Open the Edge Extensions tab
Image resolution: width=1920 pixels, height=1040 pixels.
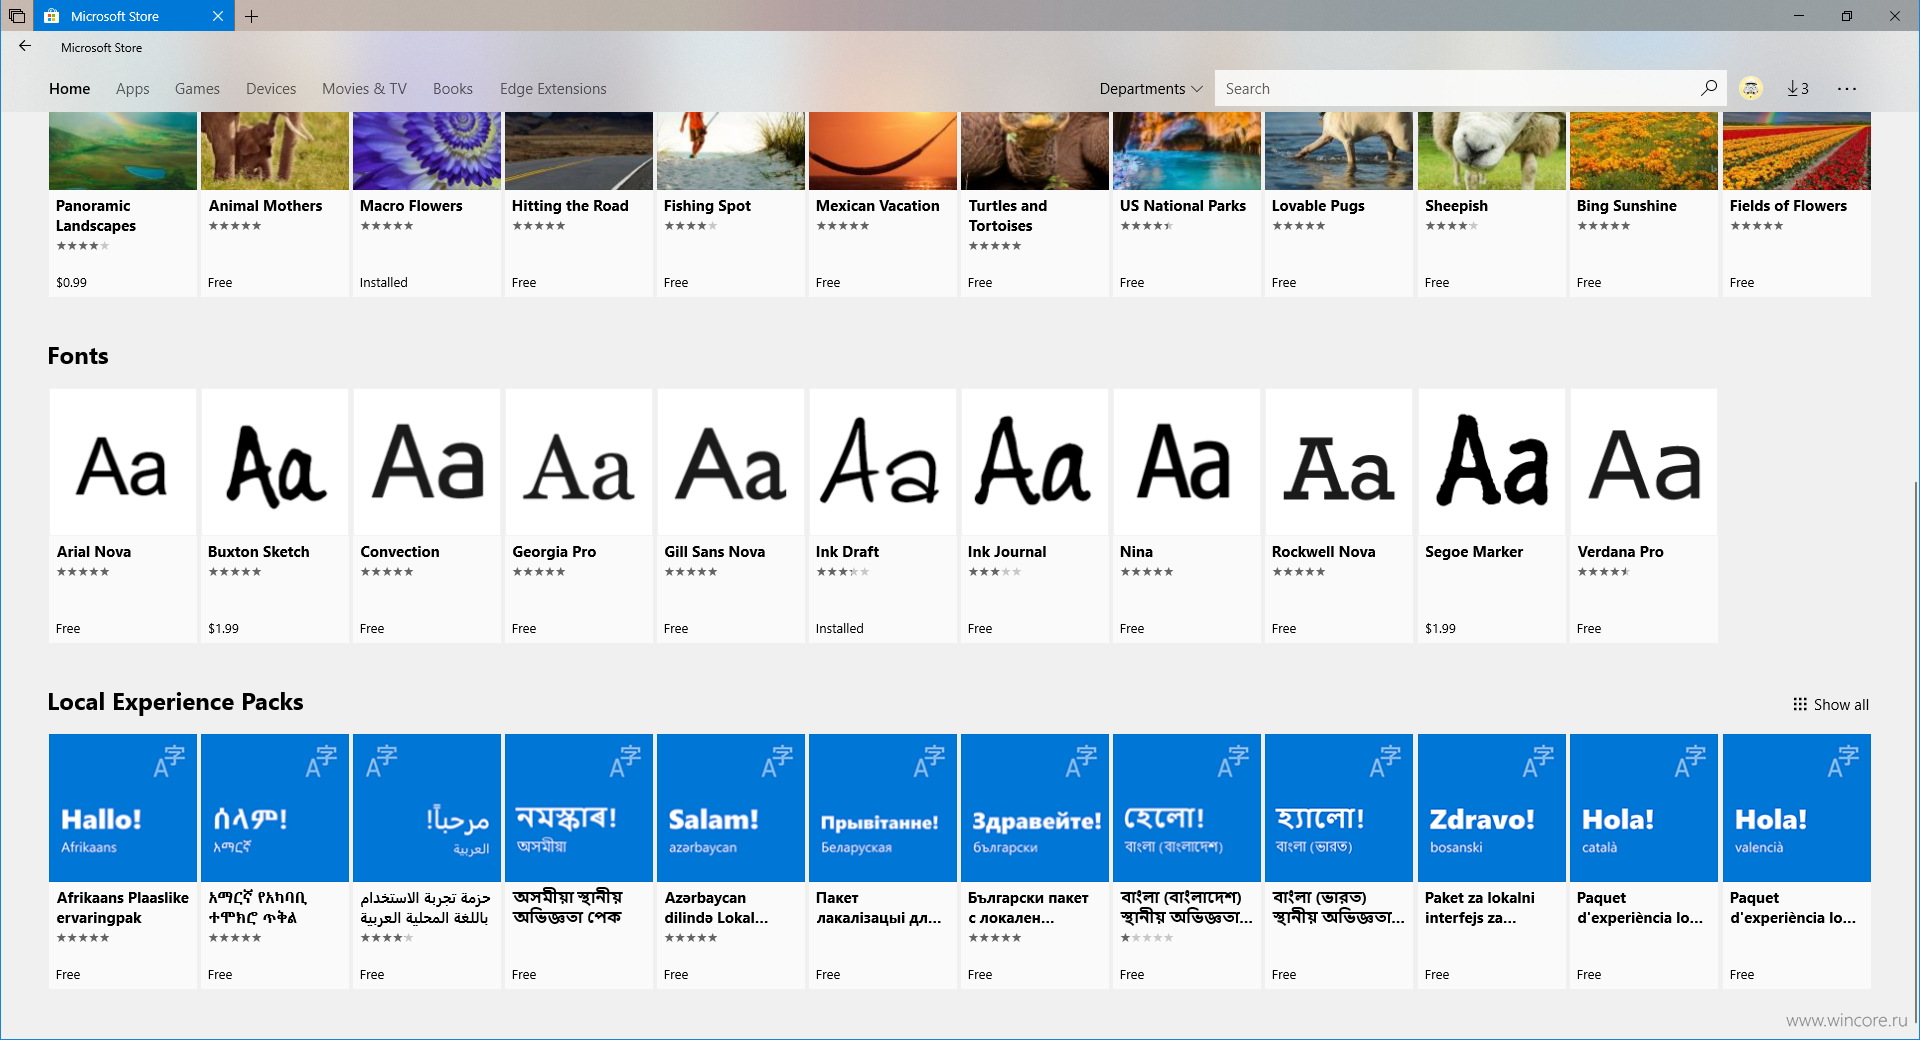553,88
